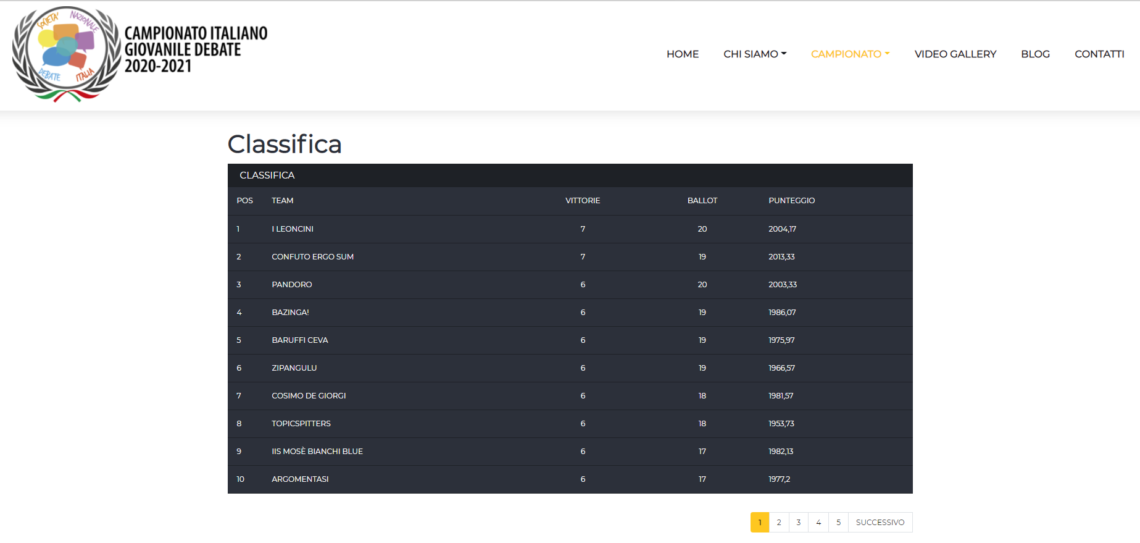Image resolution: width=1140 pixels, height=543 pixels.
Task: Click the Classifica page heading
Action: point(284,144)
